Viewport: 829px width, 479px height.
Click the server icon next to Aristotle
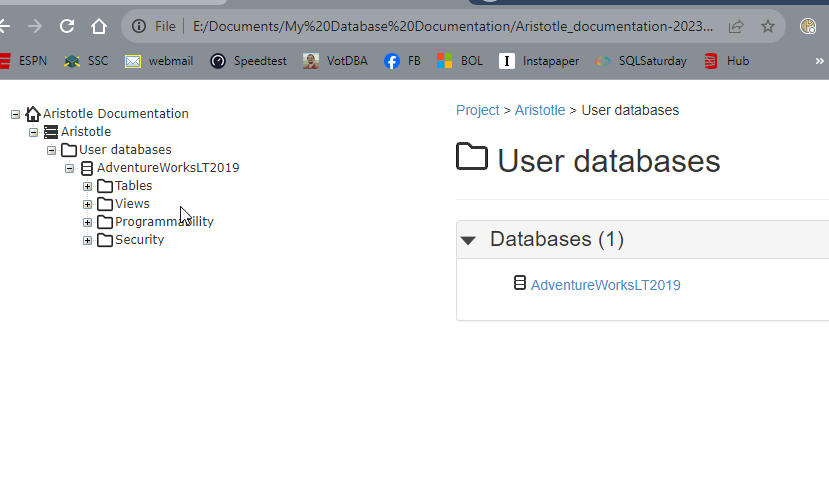pos(51,132)
